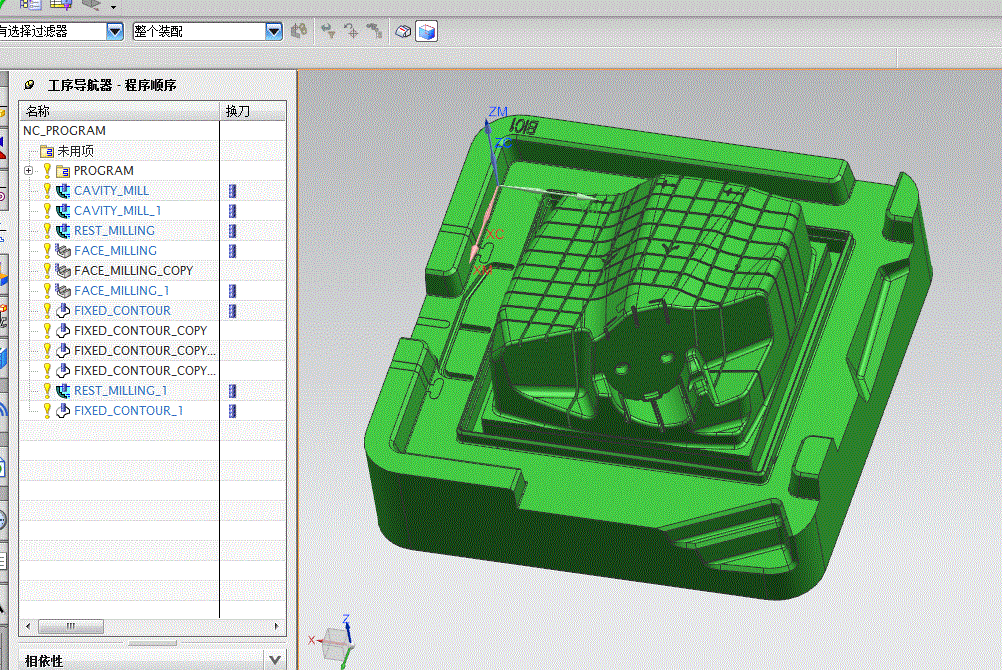Select the FACE_MILLING_1 operation name
The height and width of the screenshot is (670, 1002).
point(121,291)
